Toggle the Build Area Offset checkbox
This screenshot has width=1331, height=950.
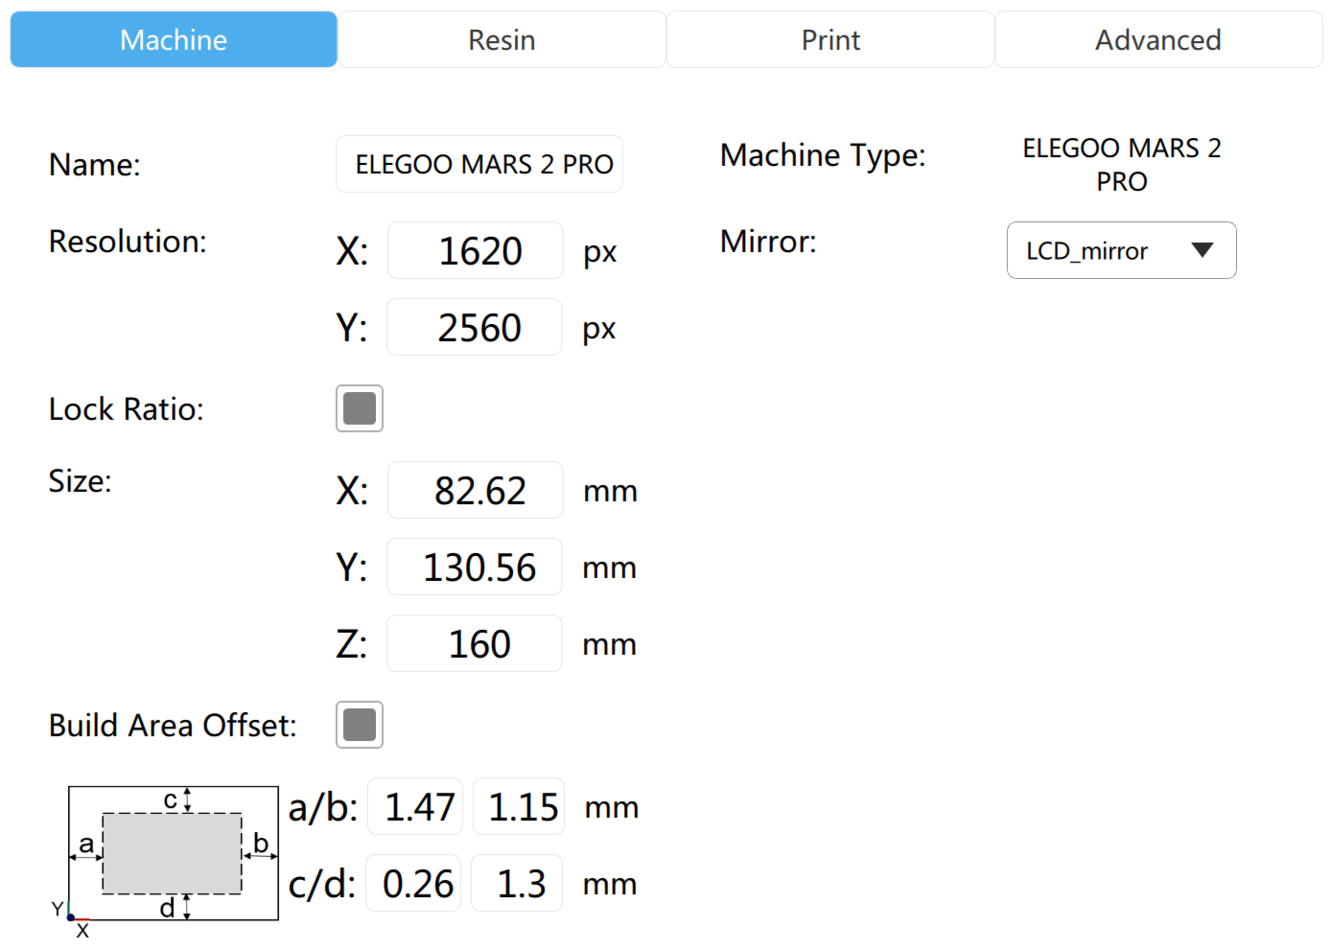pyautogui.click(x=360, y=725)
